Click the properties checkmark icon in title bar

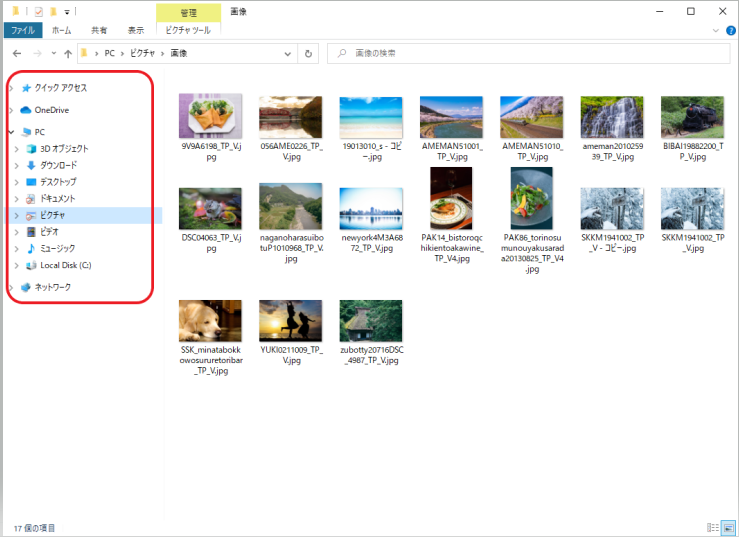point(38,11)
